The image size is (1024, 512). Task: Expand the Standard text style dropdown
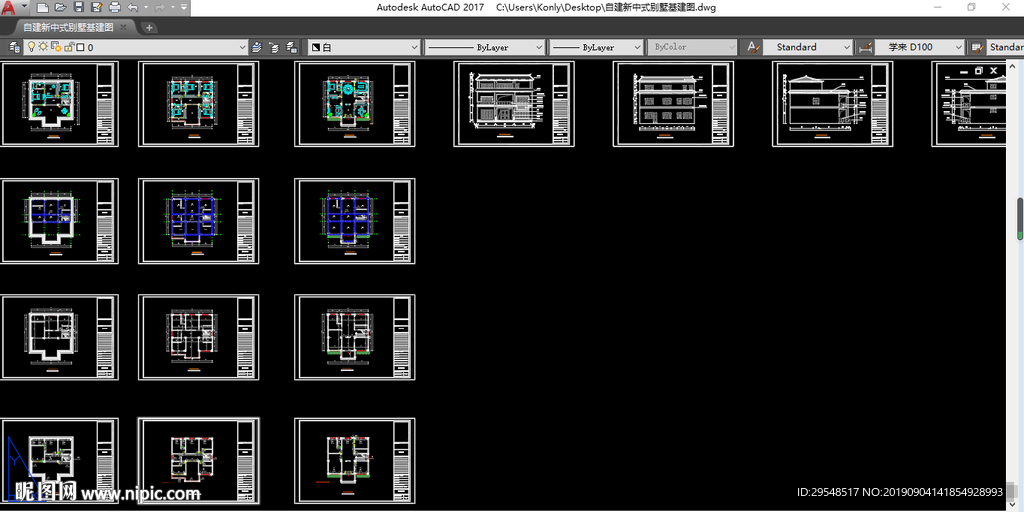pos(846,47)
